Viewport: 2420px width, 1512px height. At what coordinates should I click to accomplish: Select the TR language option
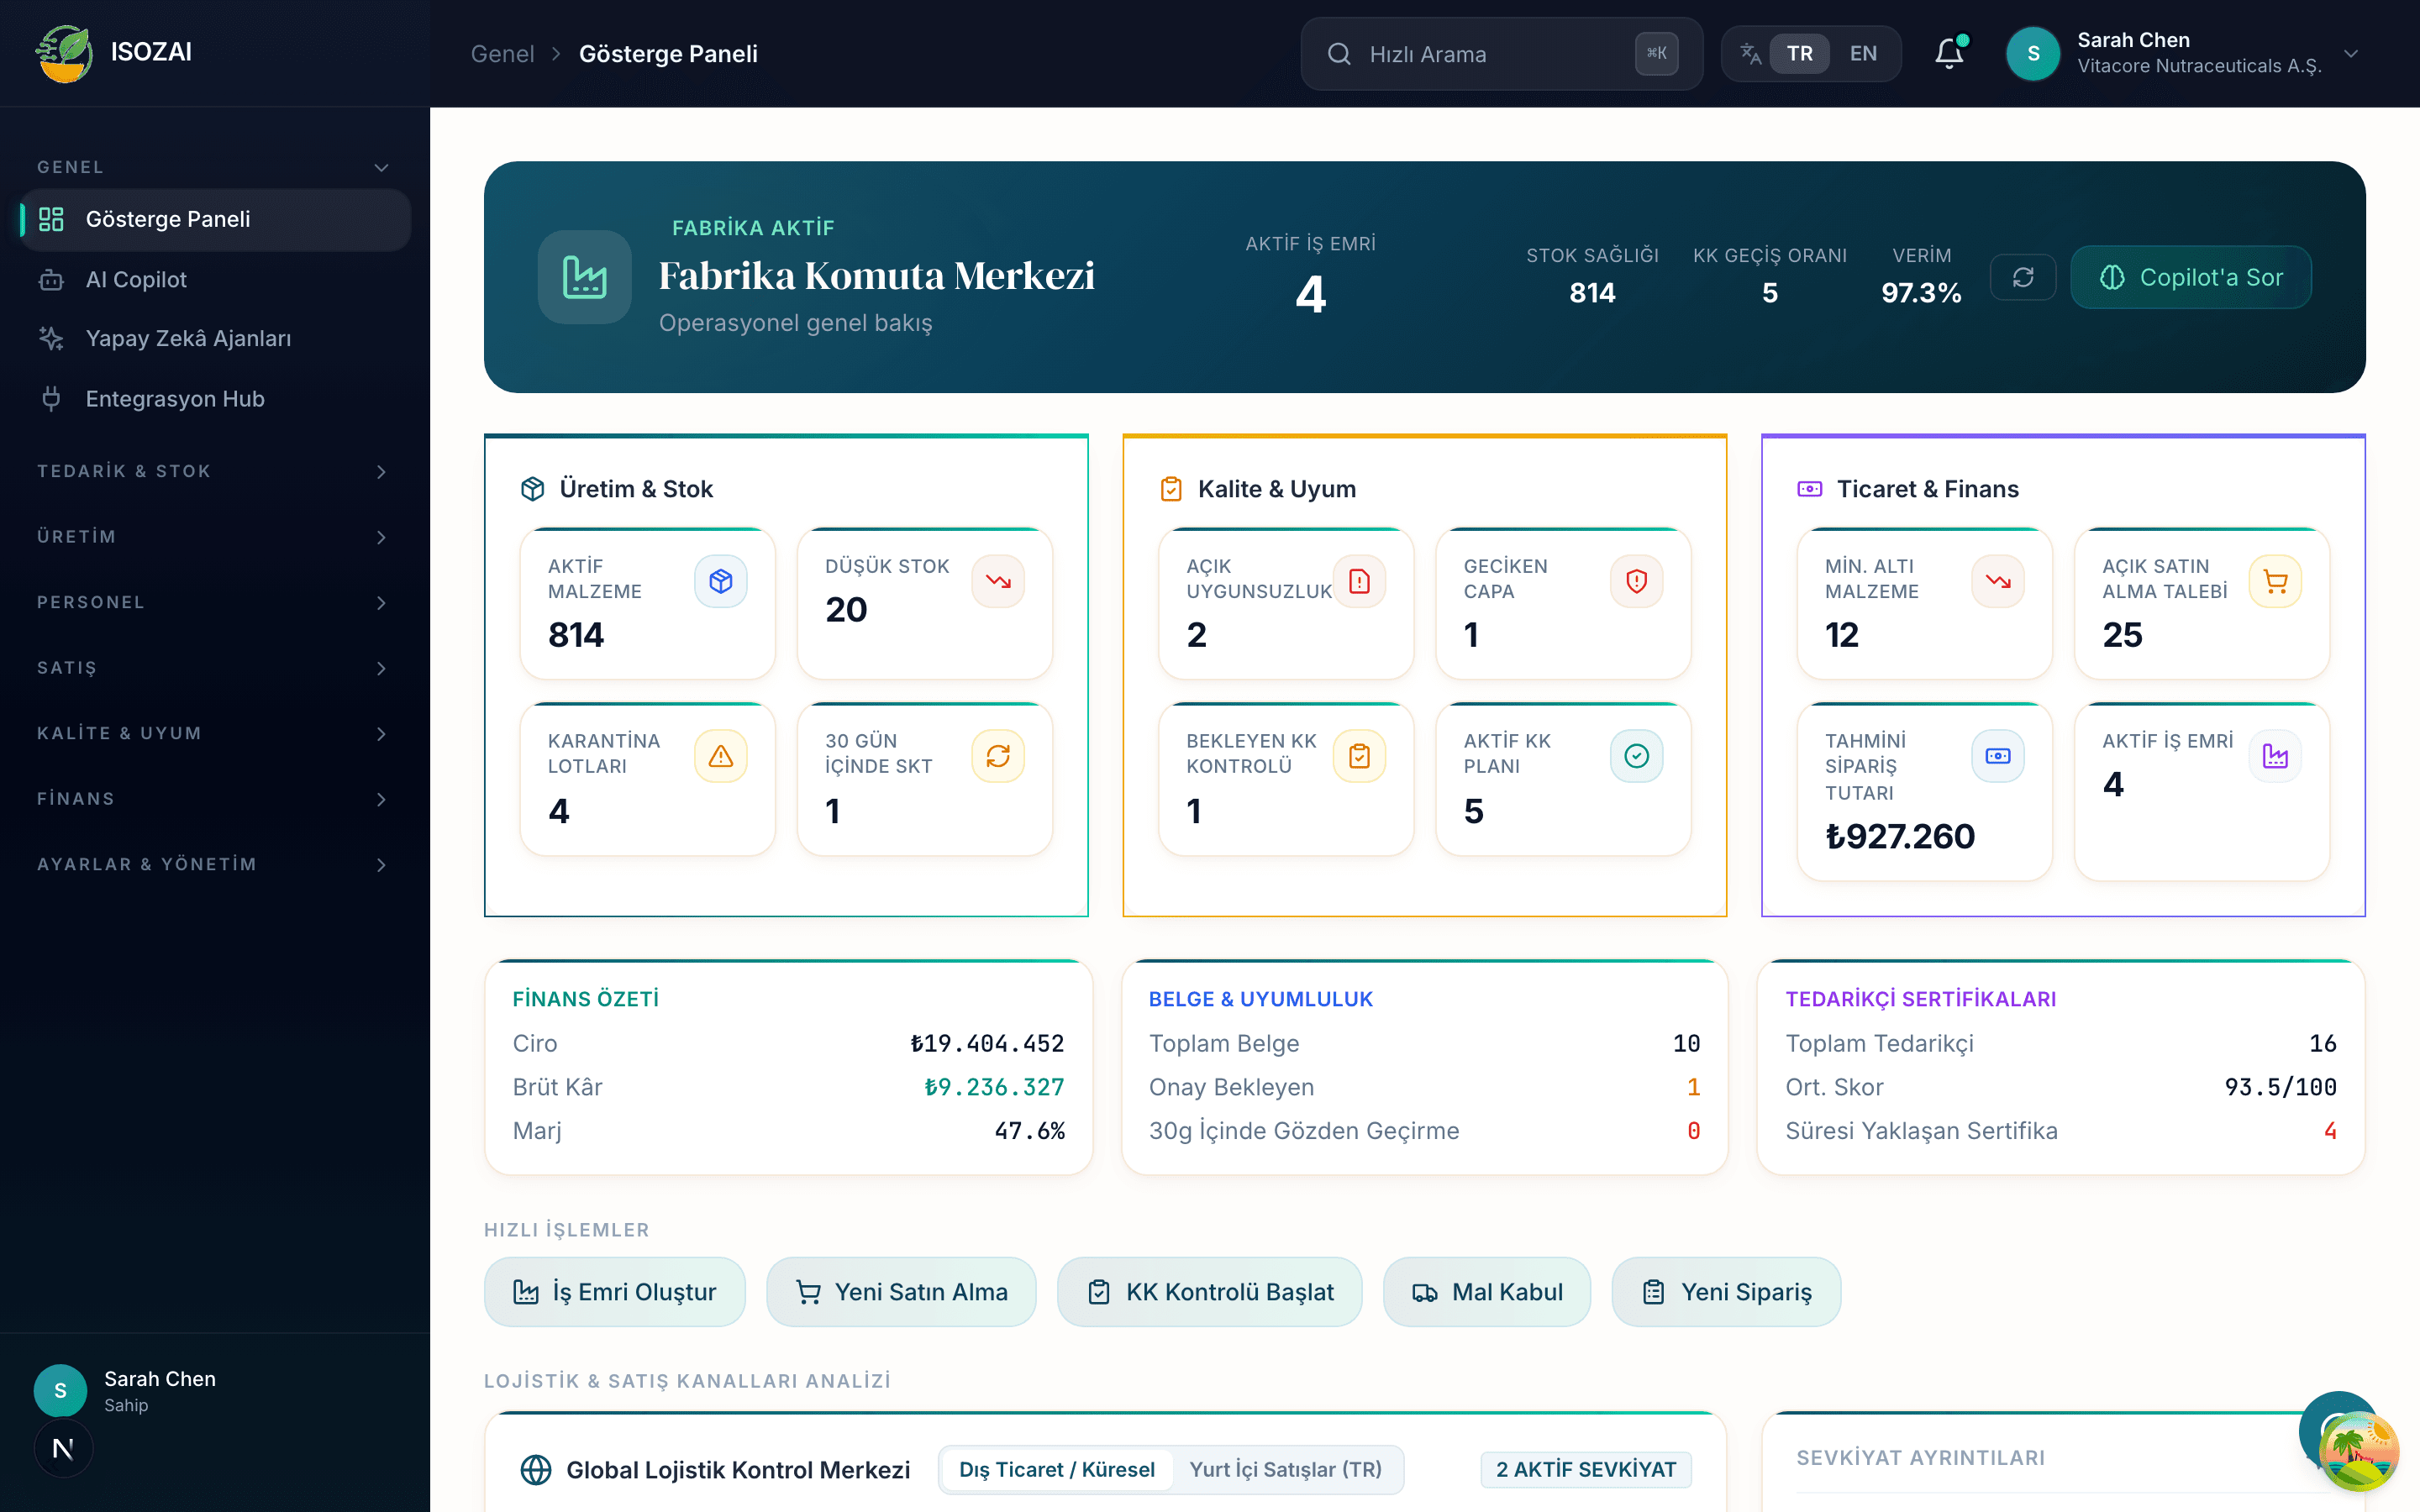(x=1799, y=54)
